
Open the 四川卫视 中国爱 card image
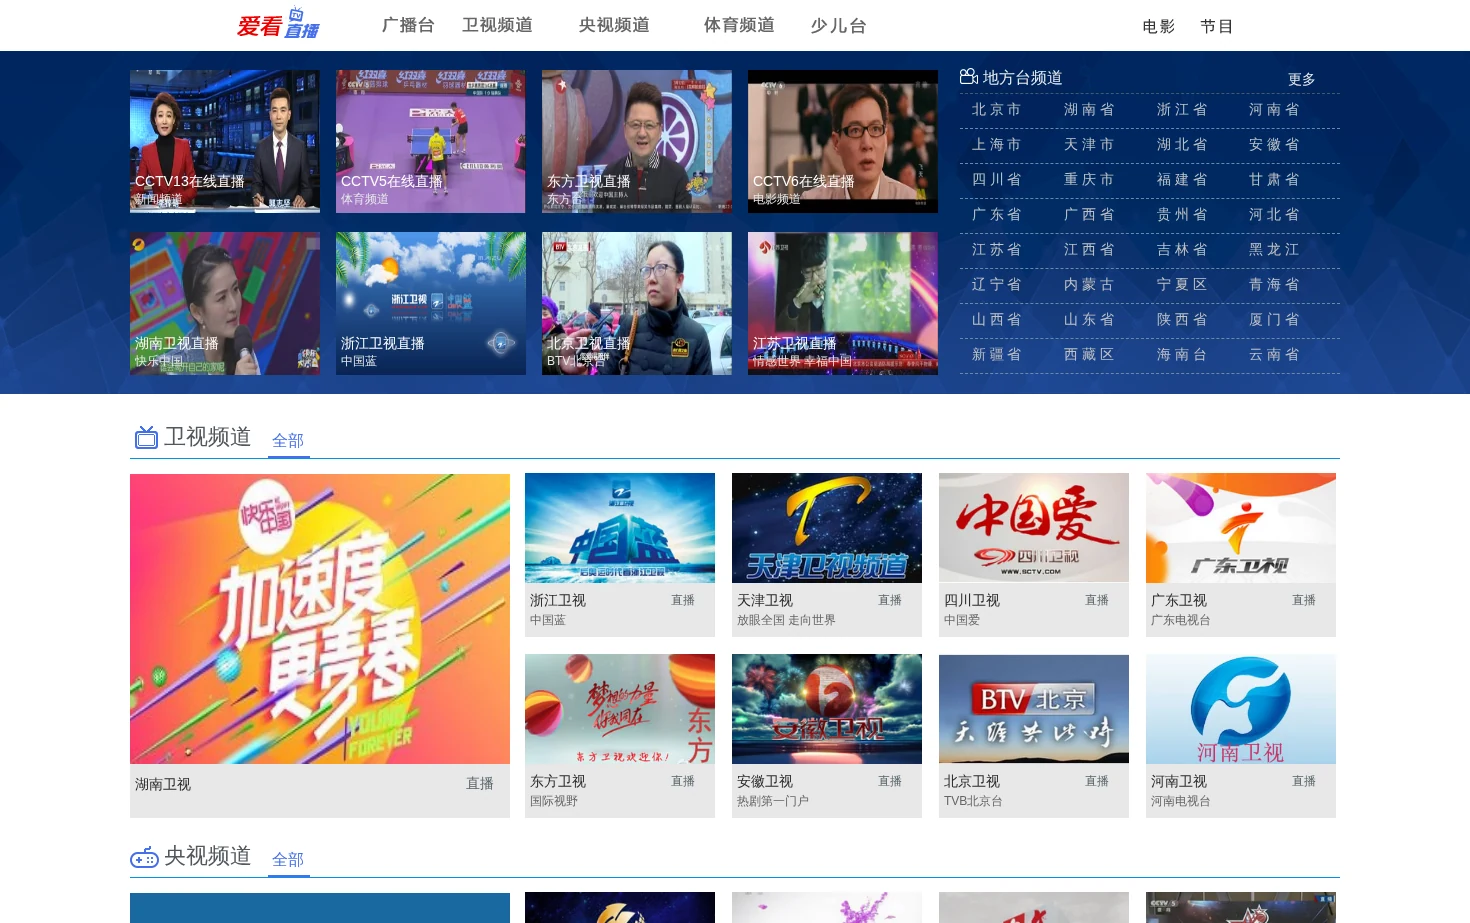click(1034, 528)
